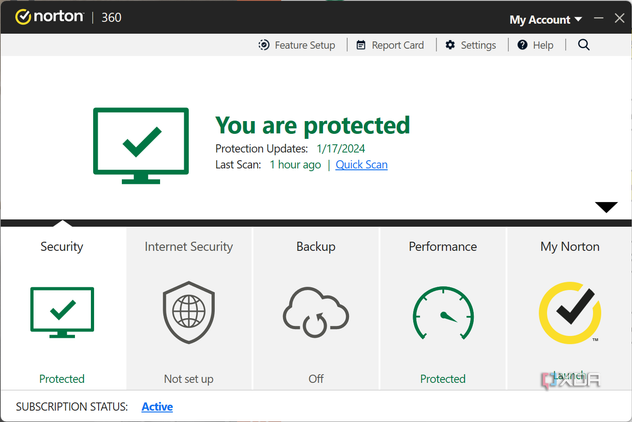Click the '1 hour ago' last scan text
This screenshot has height=422, width=632.
(x=295, y=164)
